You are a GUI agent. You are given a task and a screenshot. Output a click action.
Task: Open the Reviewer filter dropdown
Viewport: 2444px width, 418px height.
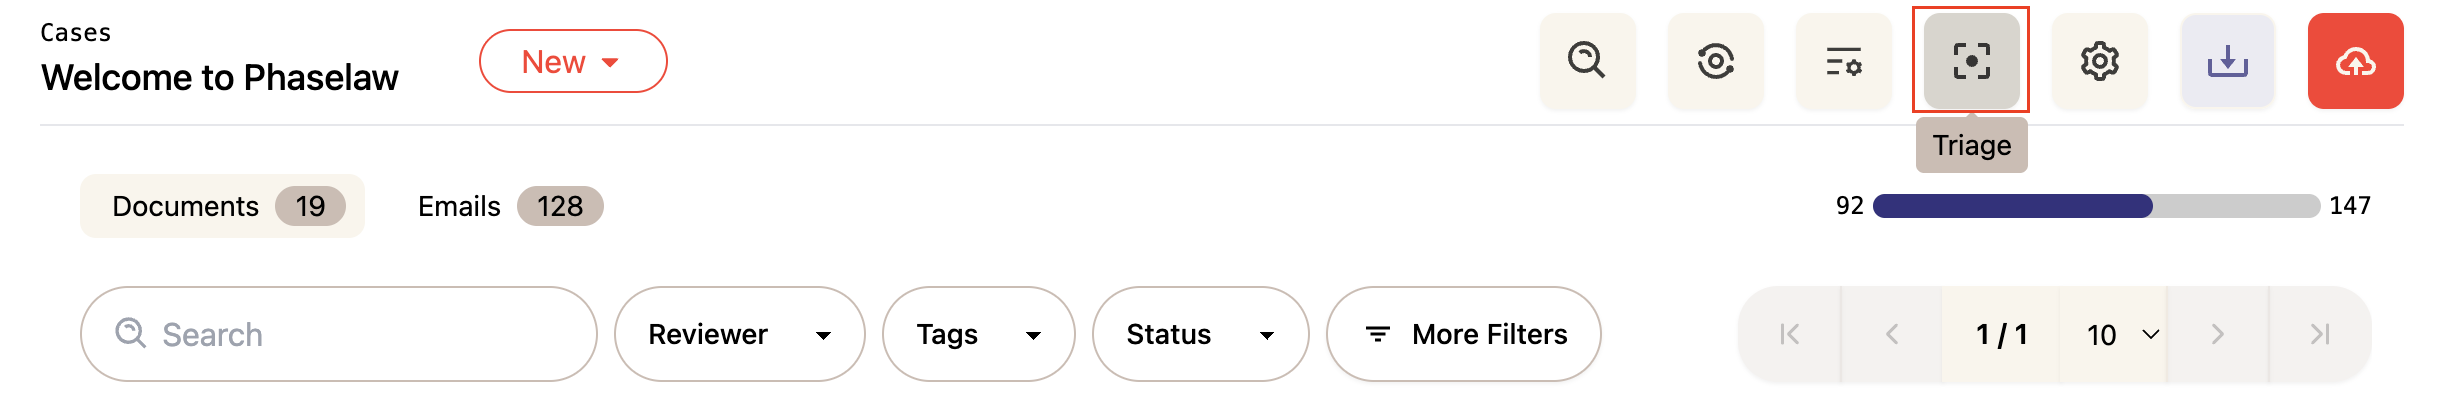click(x=739, y=334)
